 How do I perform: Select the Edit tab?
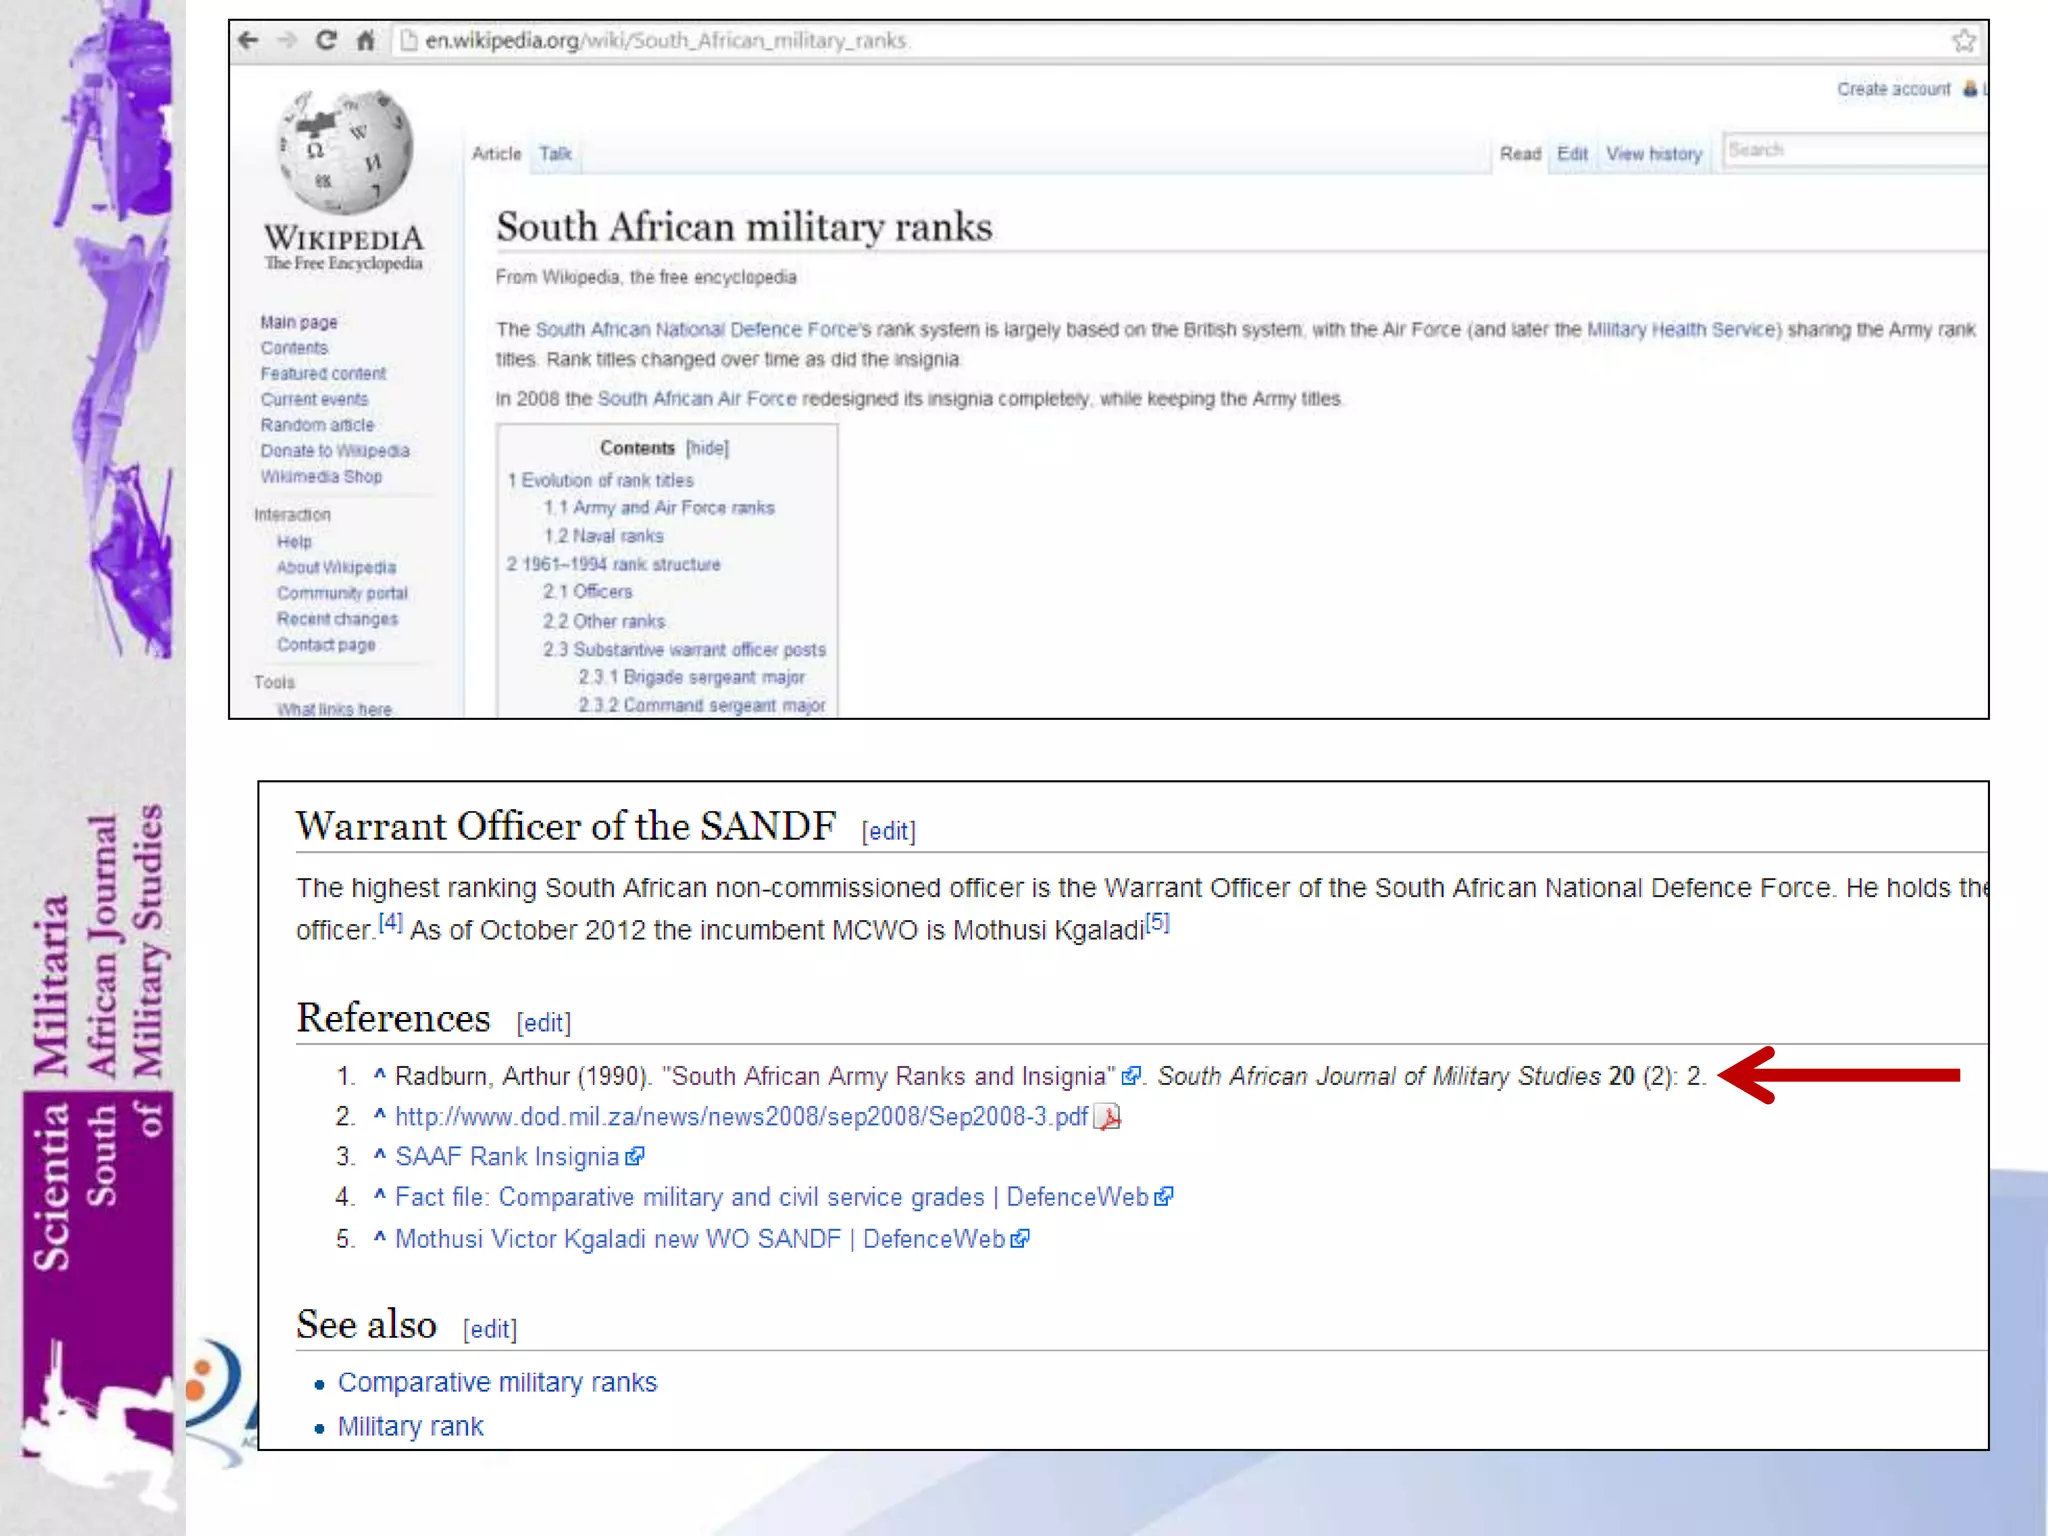click(1572, 154)
